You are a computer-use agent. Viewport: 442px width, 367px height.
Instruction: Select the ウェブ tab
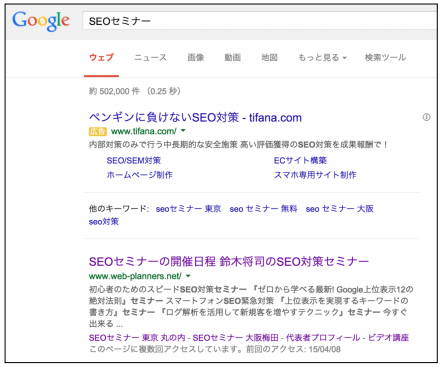(x=101, y=57)
